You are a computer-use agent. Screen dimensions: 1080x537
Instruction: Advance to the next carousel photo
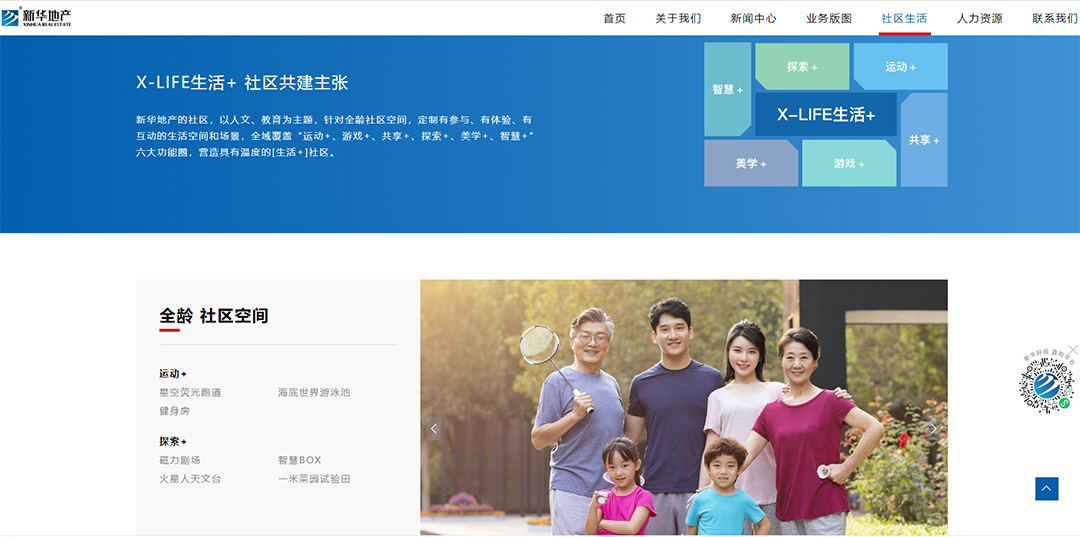pos(934,429)
